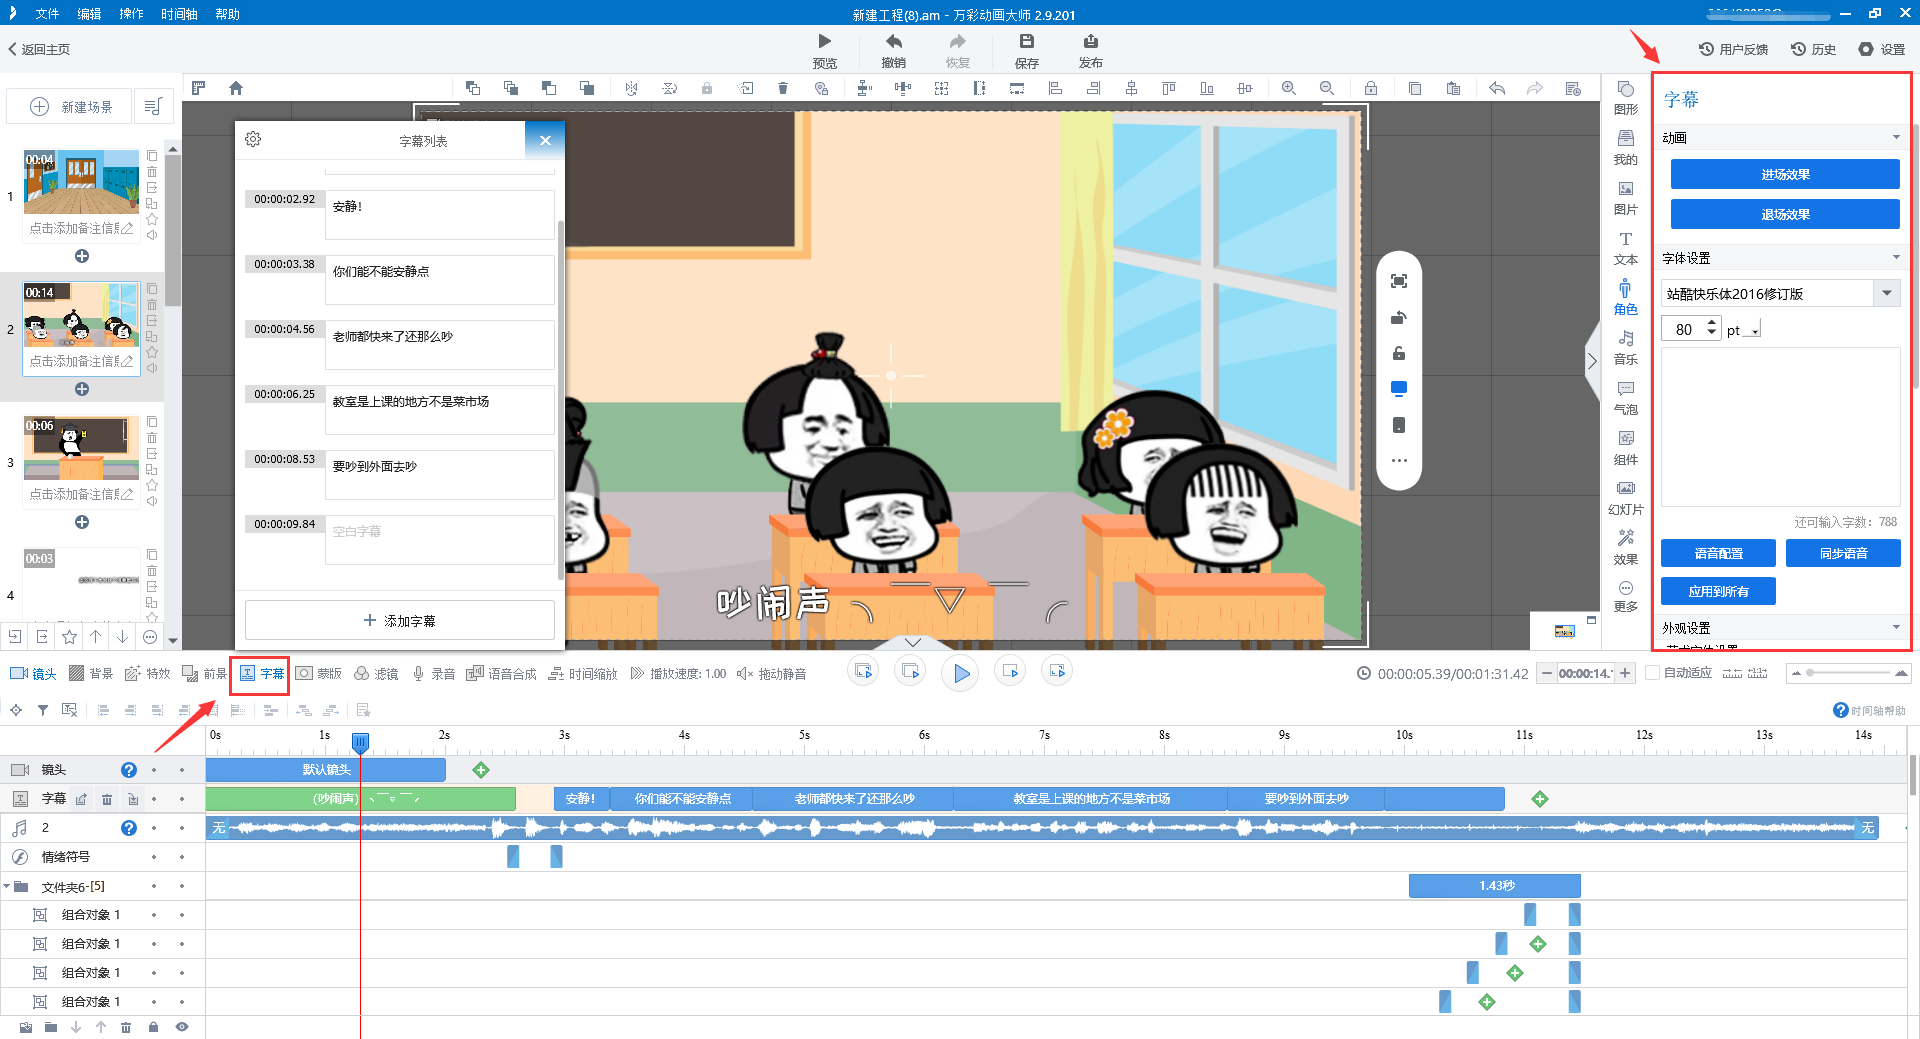Open the 效果 effects panel
Screen dimensions: 1920x1039
(x=1625, y=548)
